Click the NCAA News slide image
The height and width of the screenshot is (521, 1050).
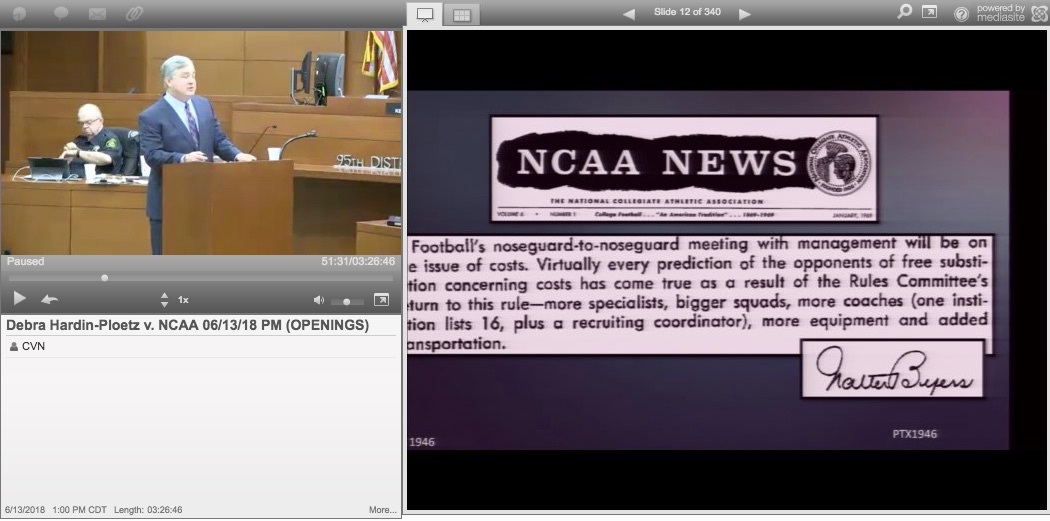[708, 270]
